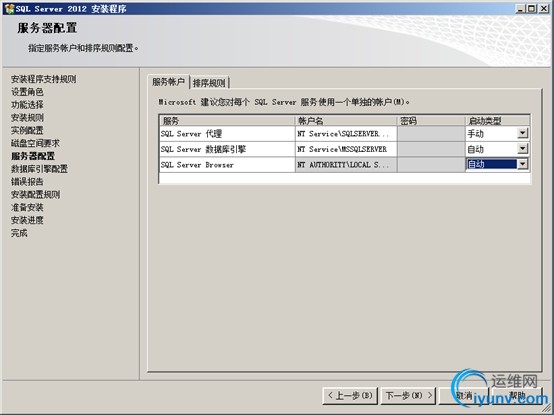Click the 帮助 help button
Viewport: 554px width, 415px height.
pos(517,396)
